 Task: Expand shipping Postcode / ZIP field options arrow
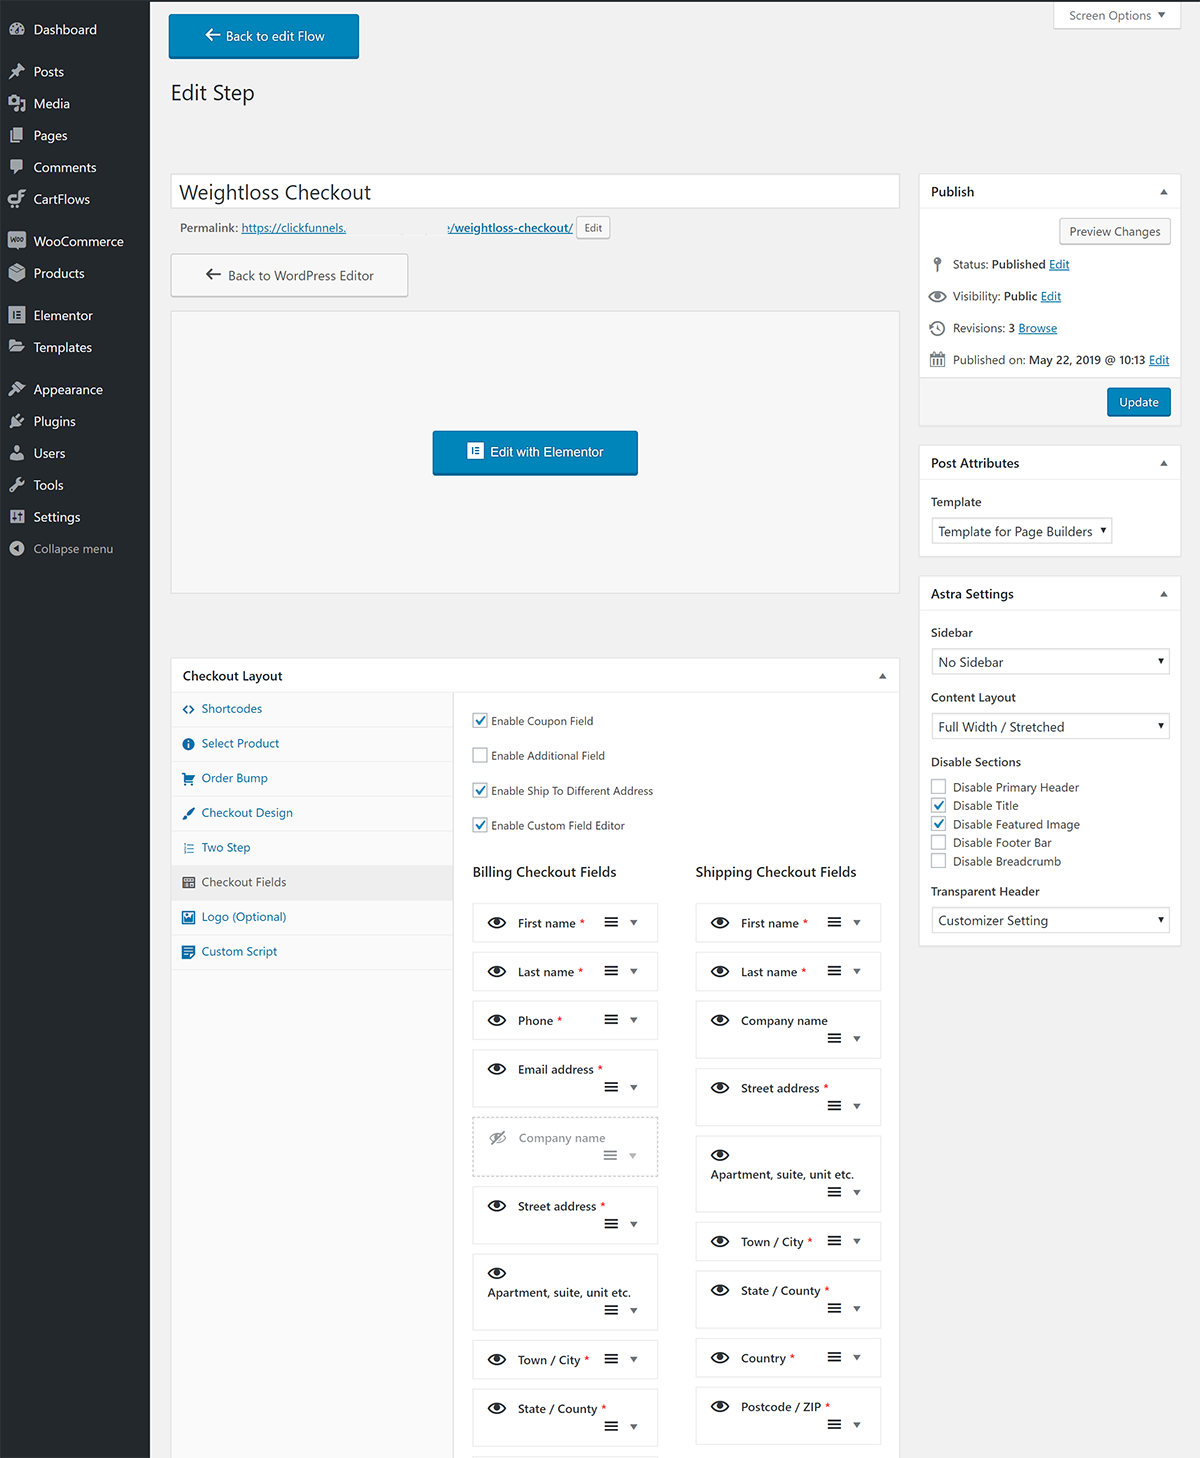[x=857, y=1425]
